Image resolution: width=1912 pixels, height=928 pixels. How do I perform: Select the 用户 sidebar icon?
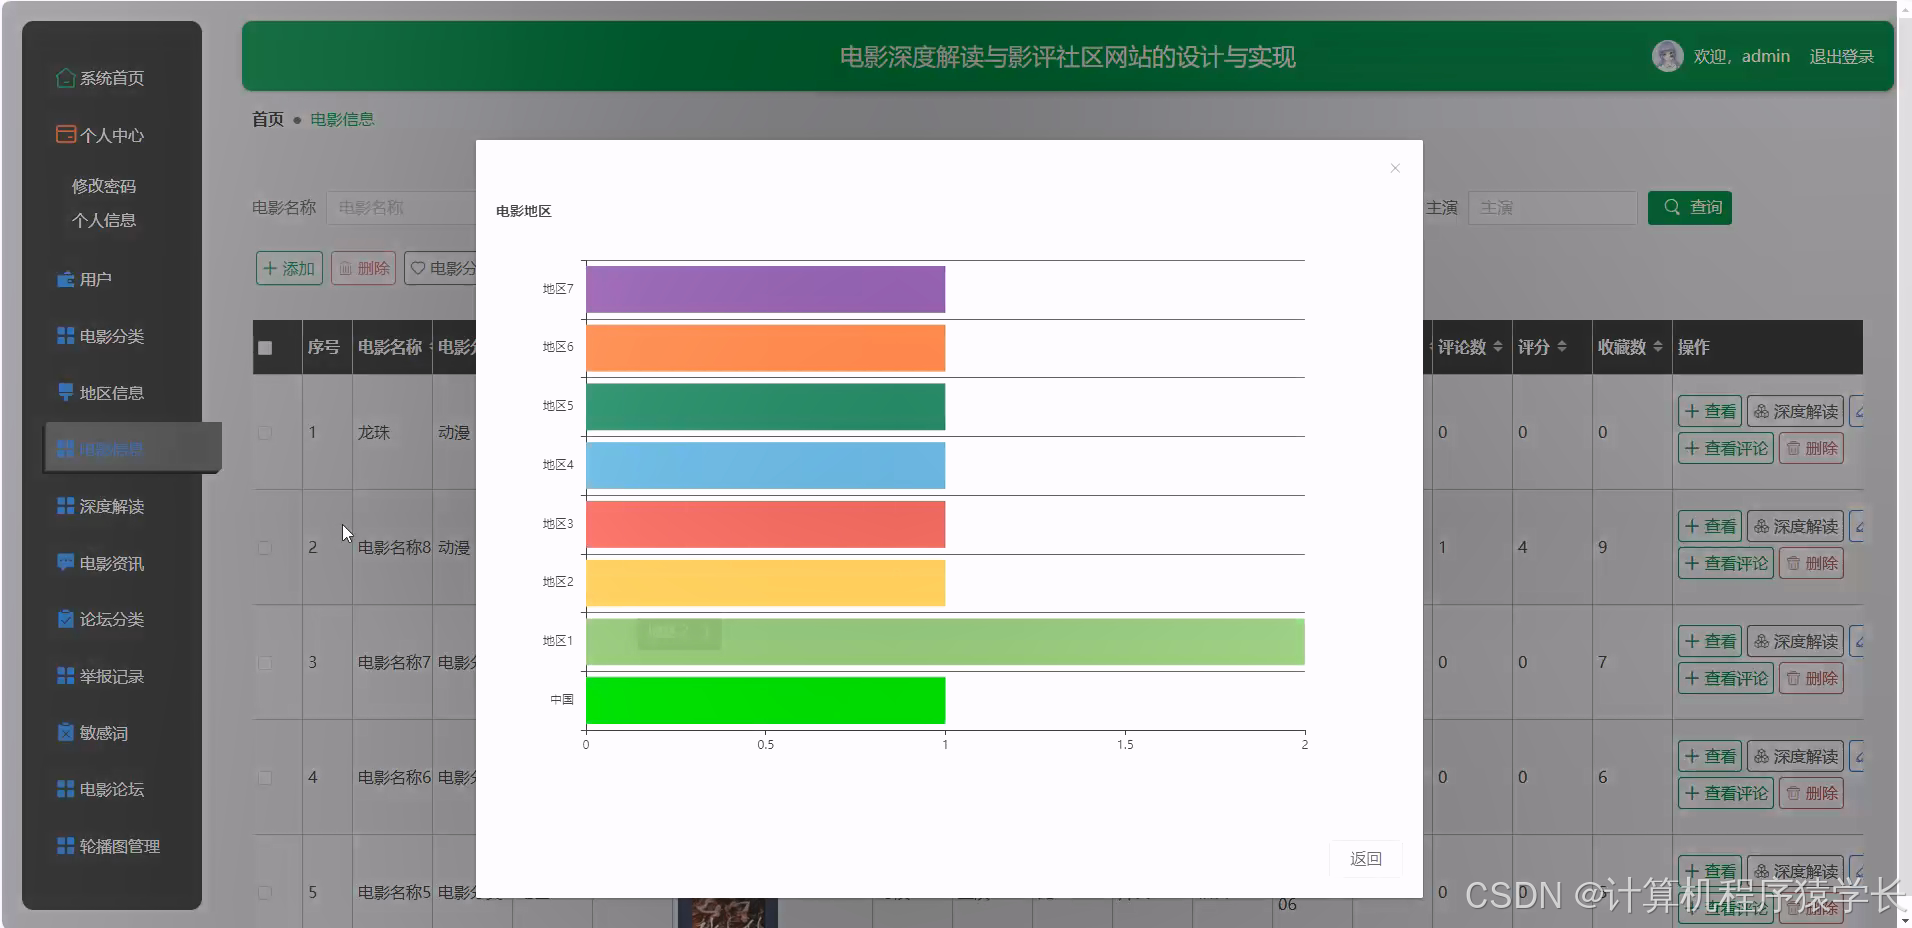point(64,279)
